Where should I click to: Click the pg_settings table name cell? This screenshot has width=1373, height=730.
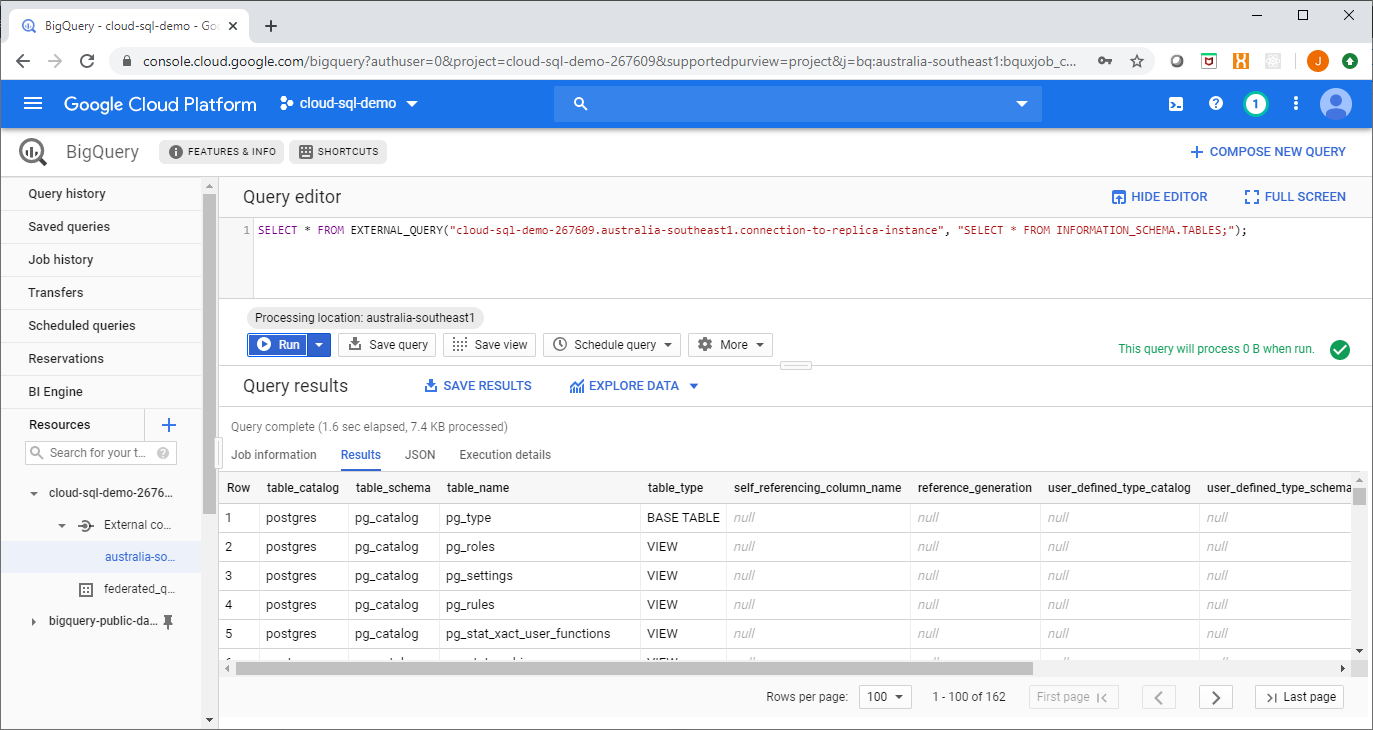click(x=479, y=576)
